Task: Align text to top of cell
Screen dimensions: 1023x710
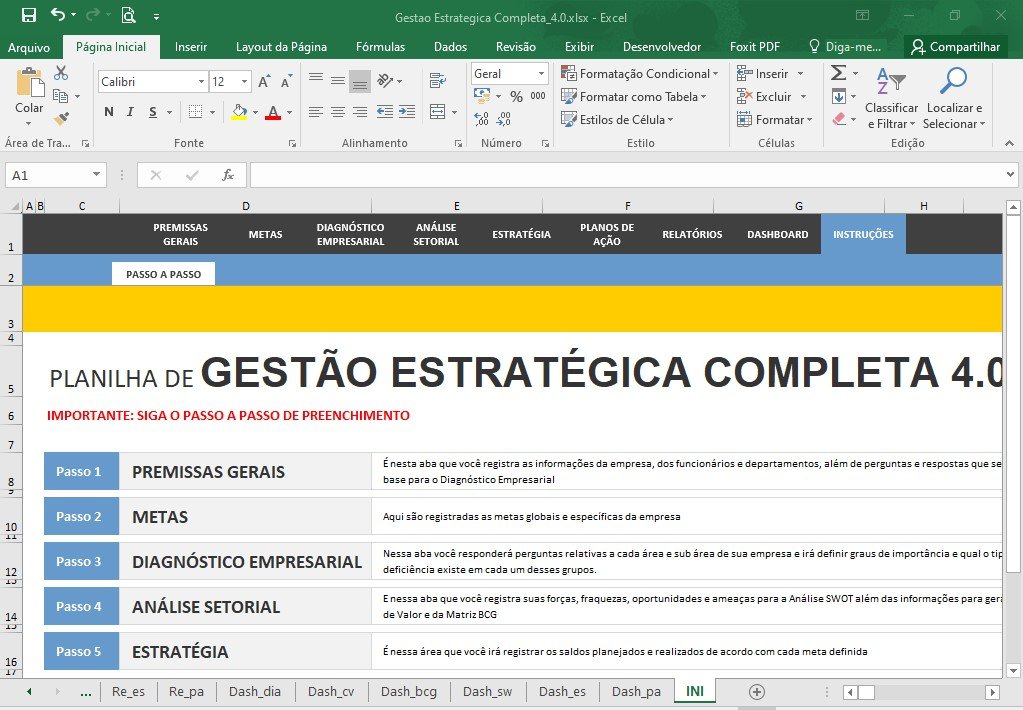Action: tap(316, 80)
